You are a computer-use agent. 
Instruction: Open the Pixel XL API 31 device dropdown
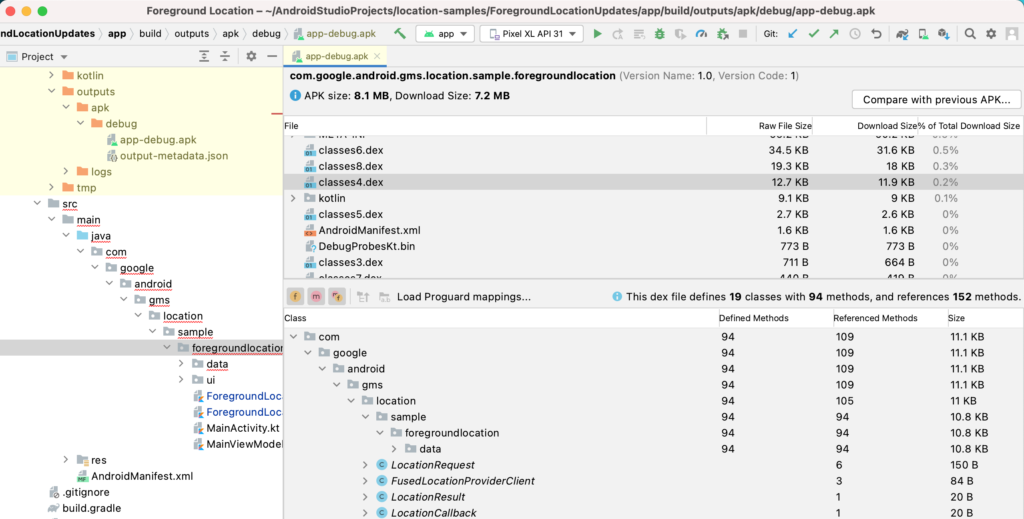coord(532,33)
